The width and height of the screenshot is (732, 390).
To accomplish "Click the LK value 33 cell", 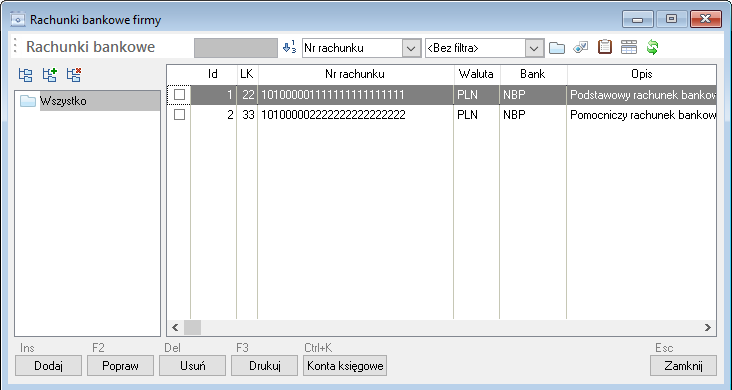I will [x=247, y=114].
